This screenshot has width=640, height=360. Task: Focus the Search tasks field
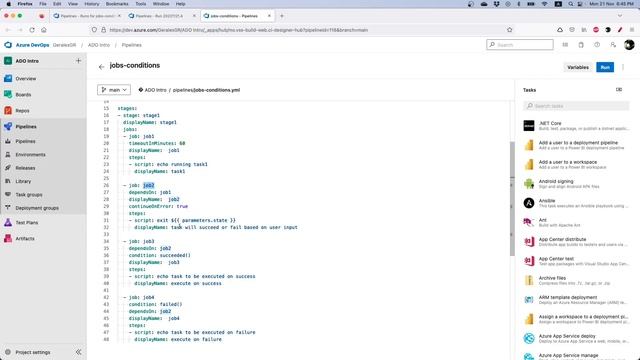coord(576,106)
